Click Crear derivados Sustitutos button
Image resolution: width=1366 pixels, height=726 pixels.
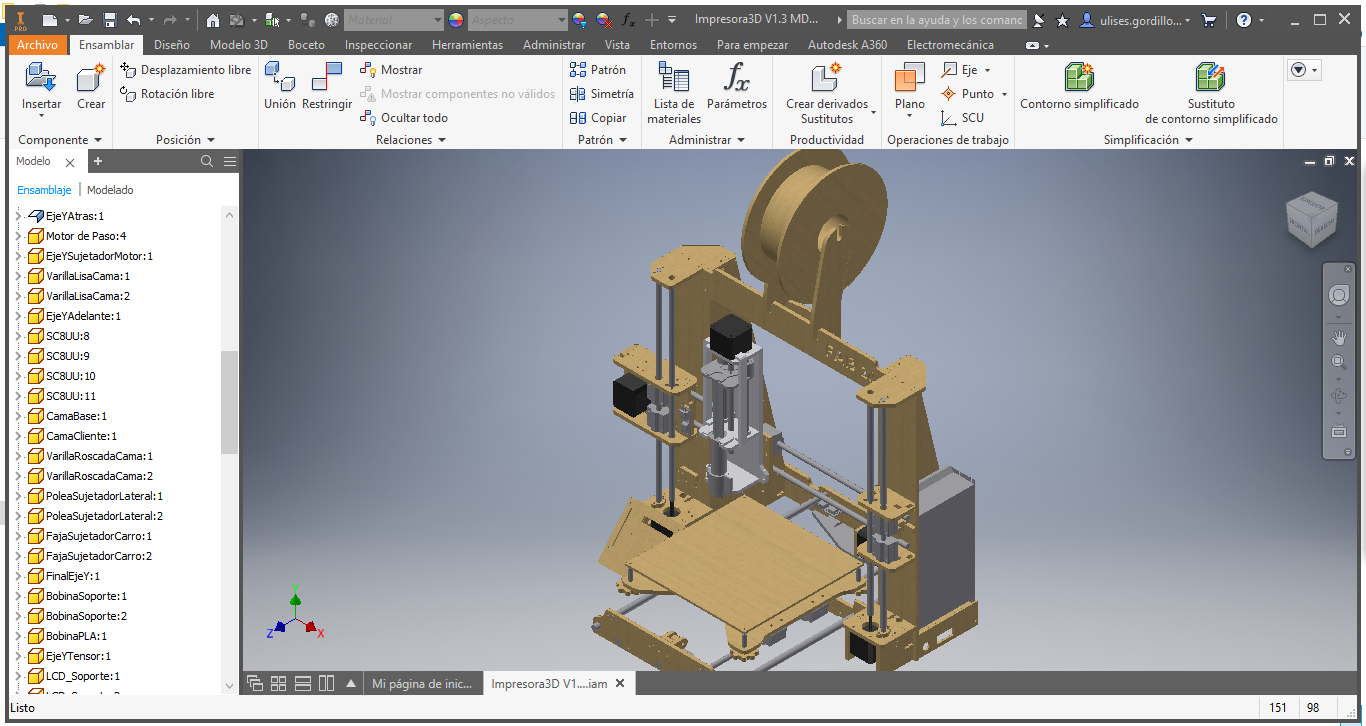tap(827, 93)
